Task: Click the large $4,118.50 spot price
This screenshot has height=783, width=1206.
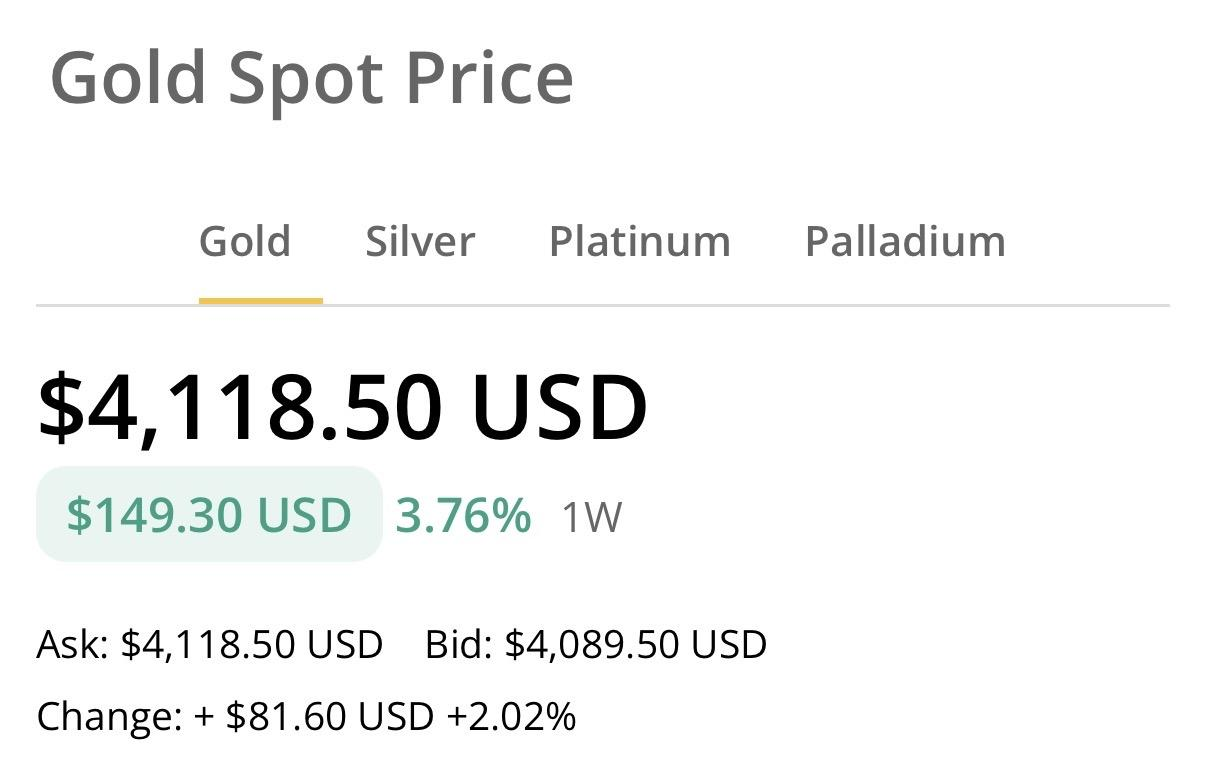Action: click(x=240, y=407)
